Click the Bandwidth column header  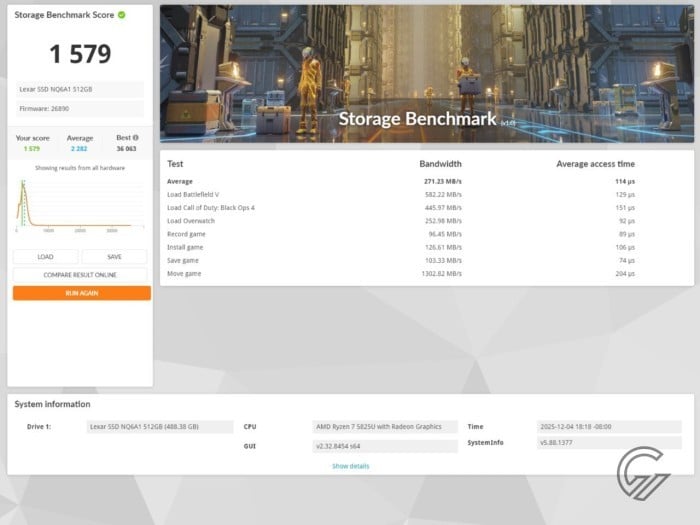(x=440, y=164)
